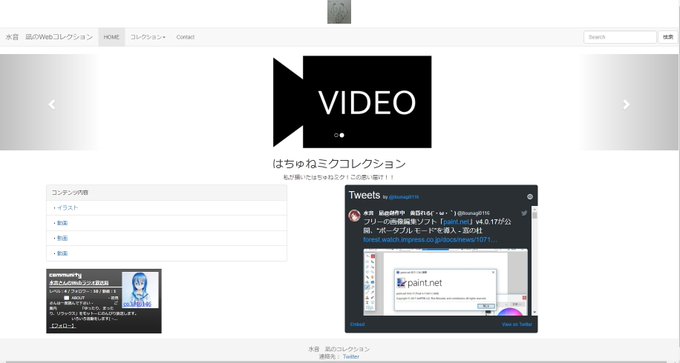
Task: Click the VIDEO camera slide image
Action: (x=352, y=101)
